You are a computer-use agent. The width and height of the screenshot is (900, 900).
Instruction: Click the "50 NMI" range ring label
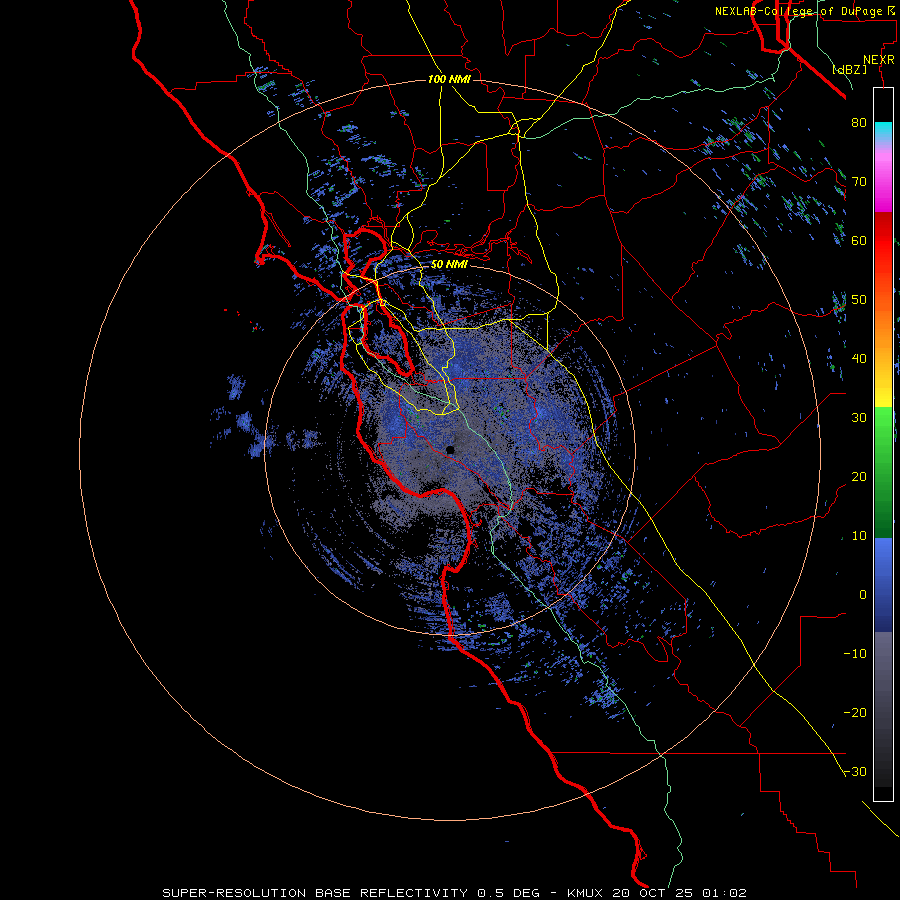click(449, 265)
